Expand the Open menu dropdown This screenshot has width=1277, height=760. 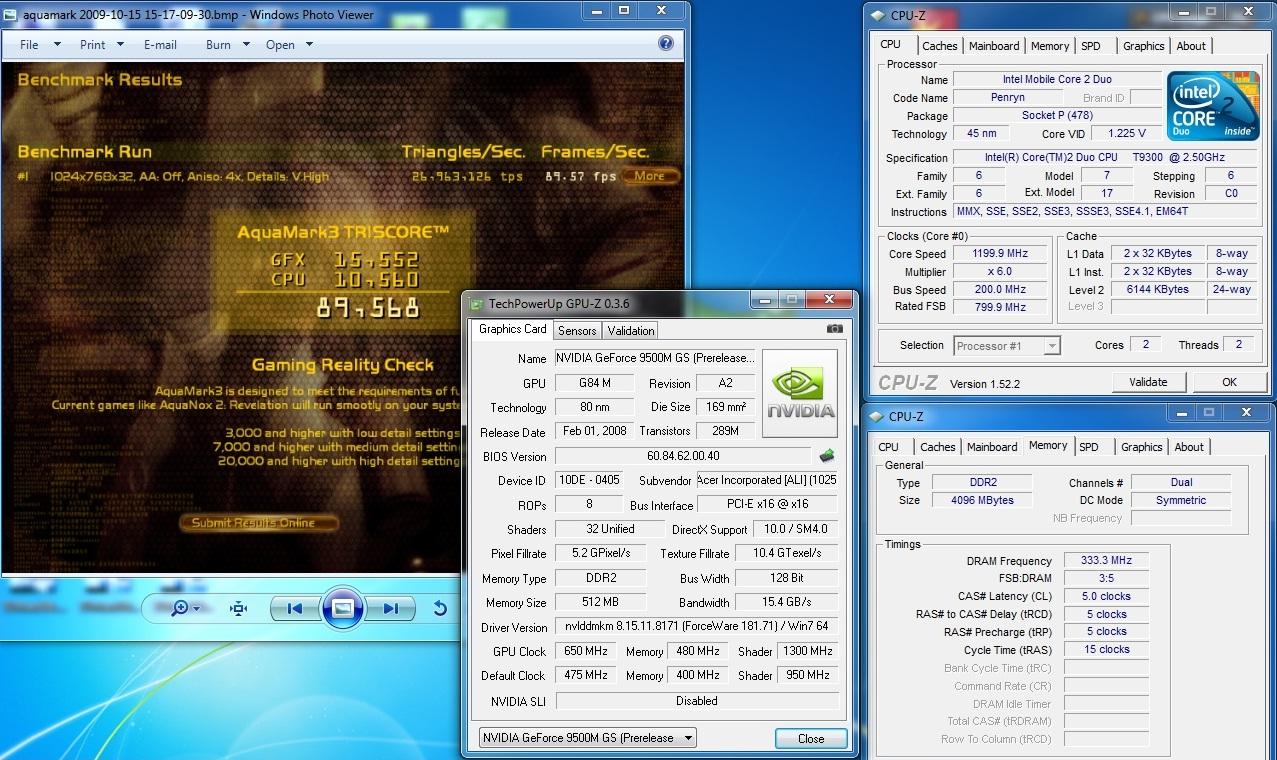[x=289, y=45]
